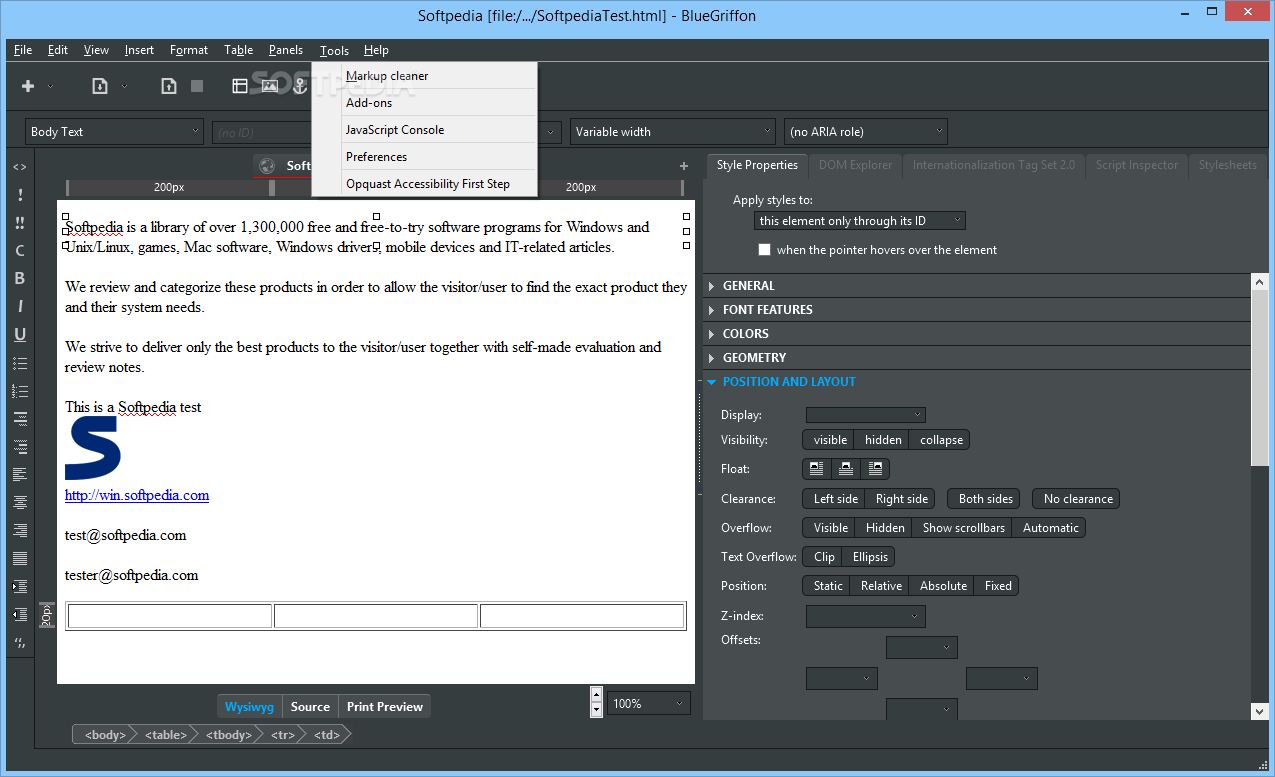
Task: Insert a table via toolbar icon
Action: click(x=240, y=87)
